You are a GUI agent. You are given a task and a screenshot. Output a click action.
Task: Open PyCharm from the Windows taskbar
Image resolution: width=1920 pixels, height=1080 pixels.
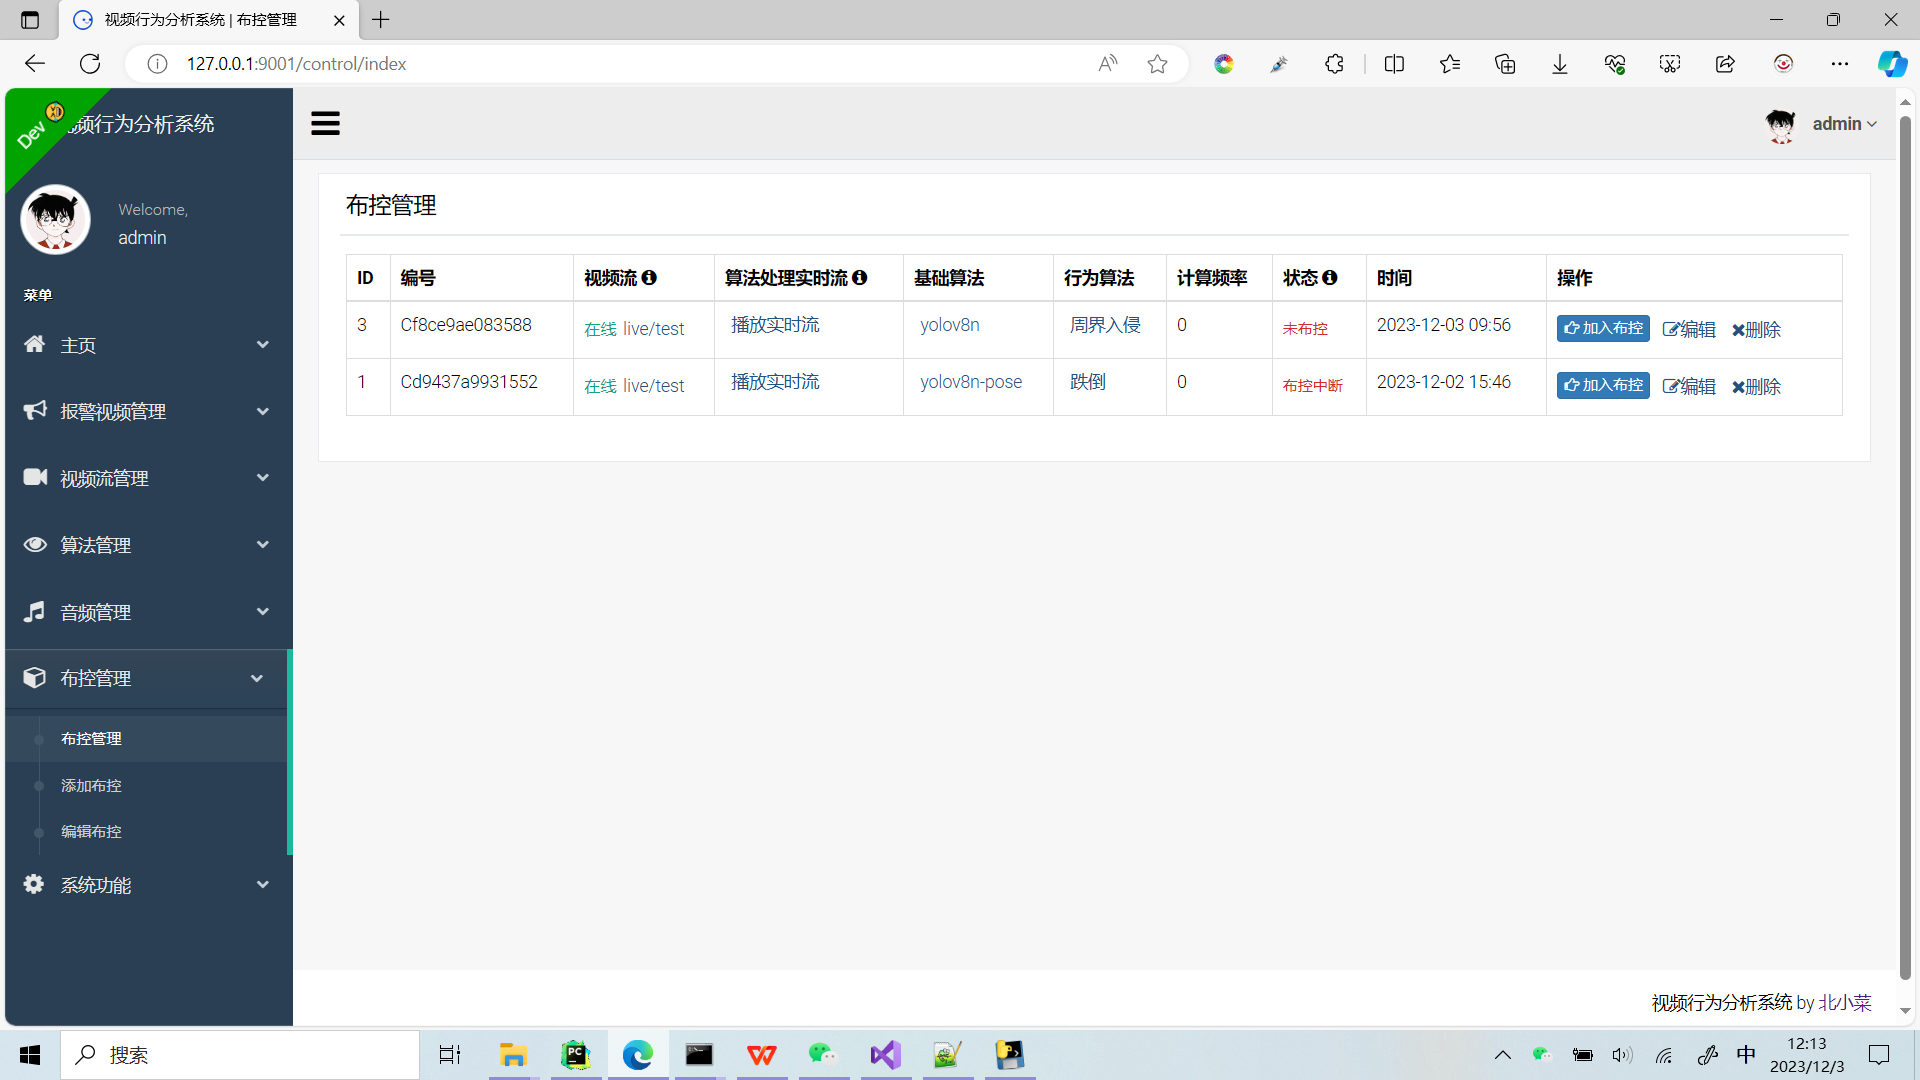point(575,1055)
